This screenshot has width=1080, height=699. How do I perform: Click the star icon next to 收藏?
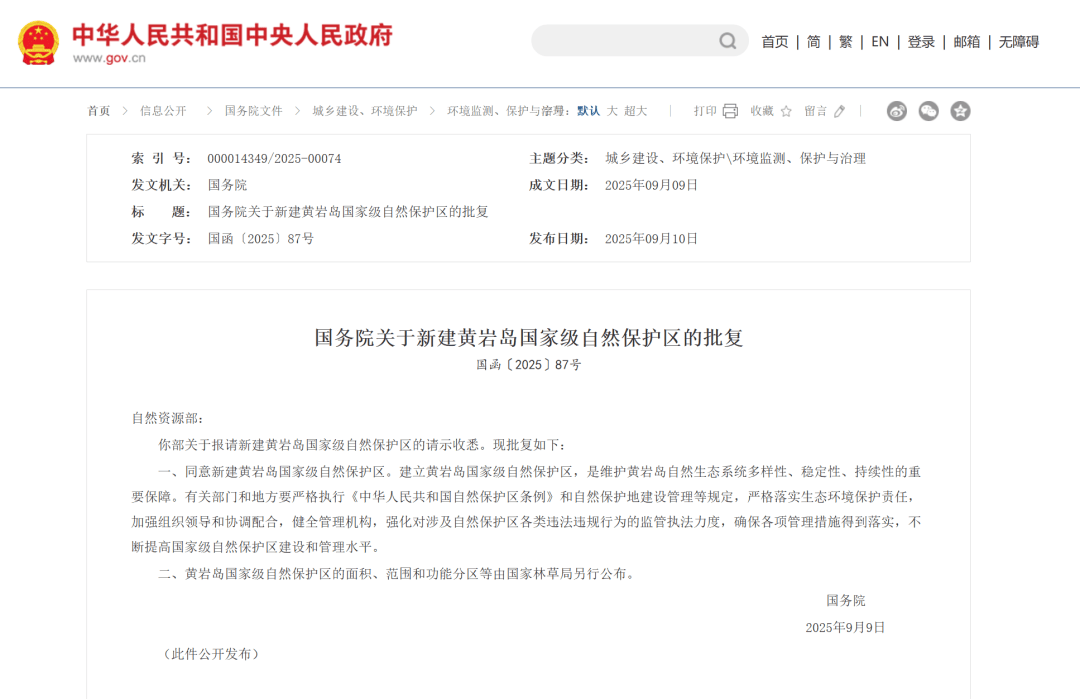click(786, 111)
